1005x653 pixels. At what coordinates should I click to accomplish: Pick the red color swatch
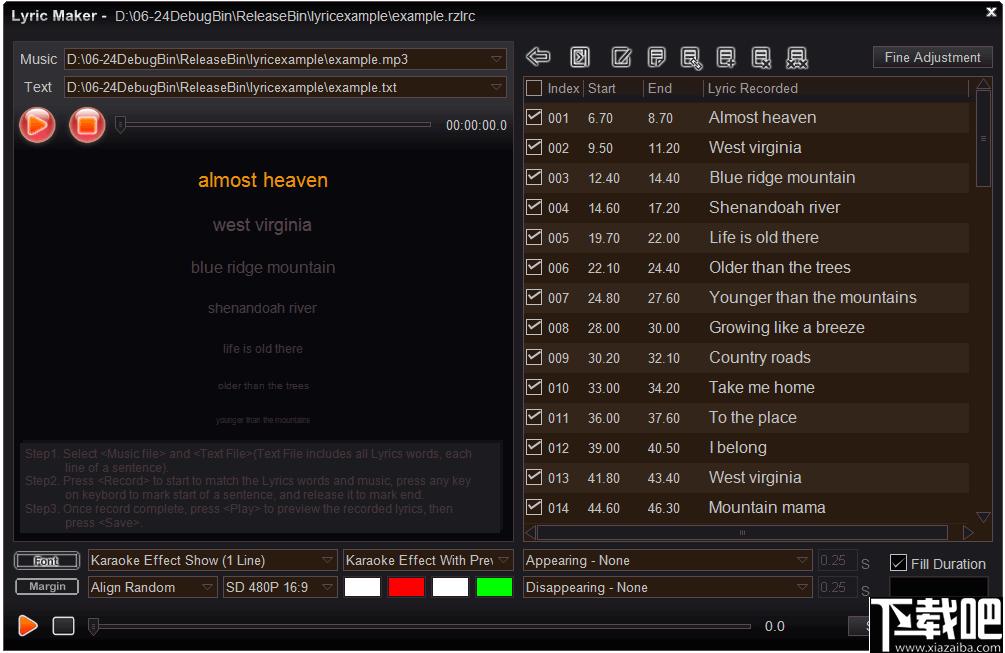click(406, 587)
